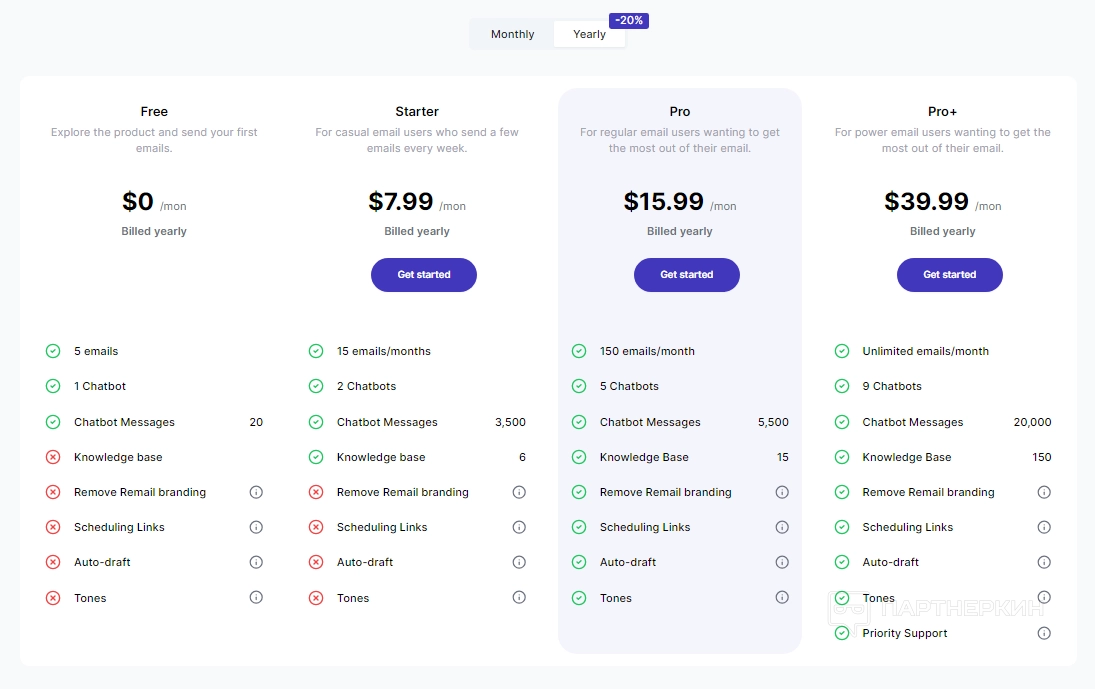The image size is (1095, 689).
Task: Click info icon beside Free plan Tones
Action: pos(256,597)
